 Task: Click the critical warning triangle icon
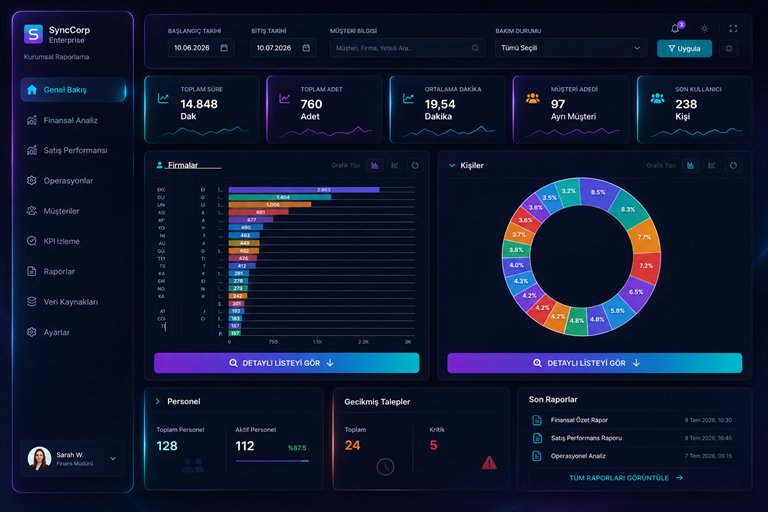[x=489, y=463]
